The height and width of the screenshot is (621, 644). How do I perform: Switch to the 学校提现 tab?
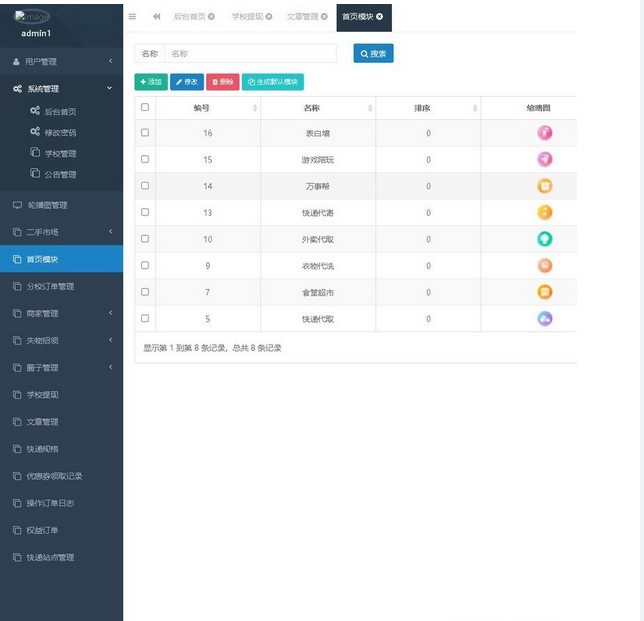247,16
